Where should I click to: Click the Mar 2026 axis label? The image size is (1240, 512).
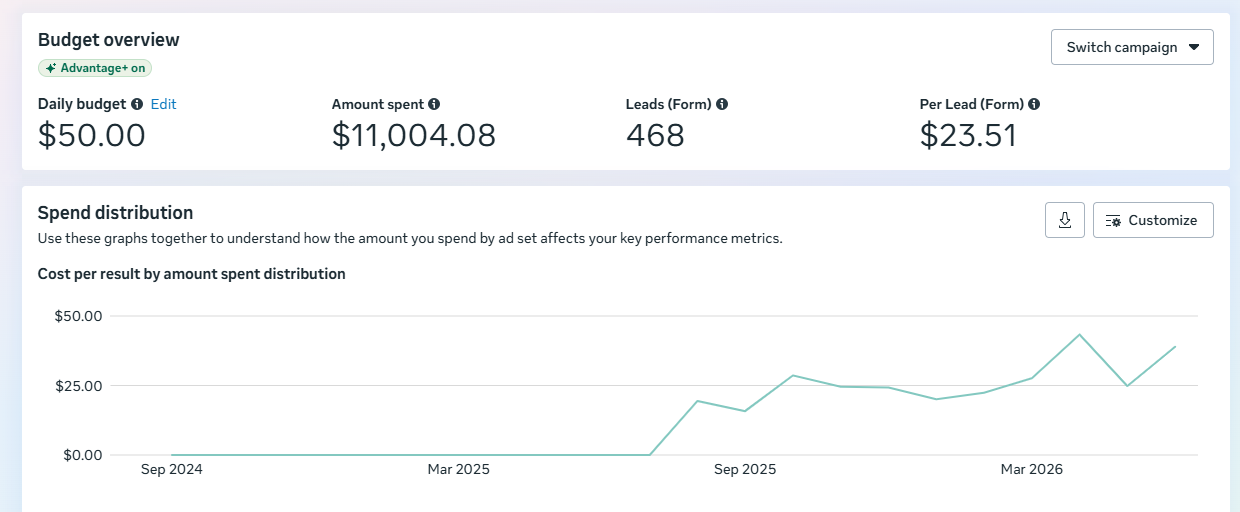(1032, 469)
